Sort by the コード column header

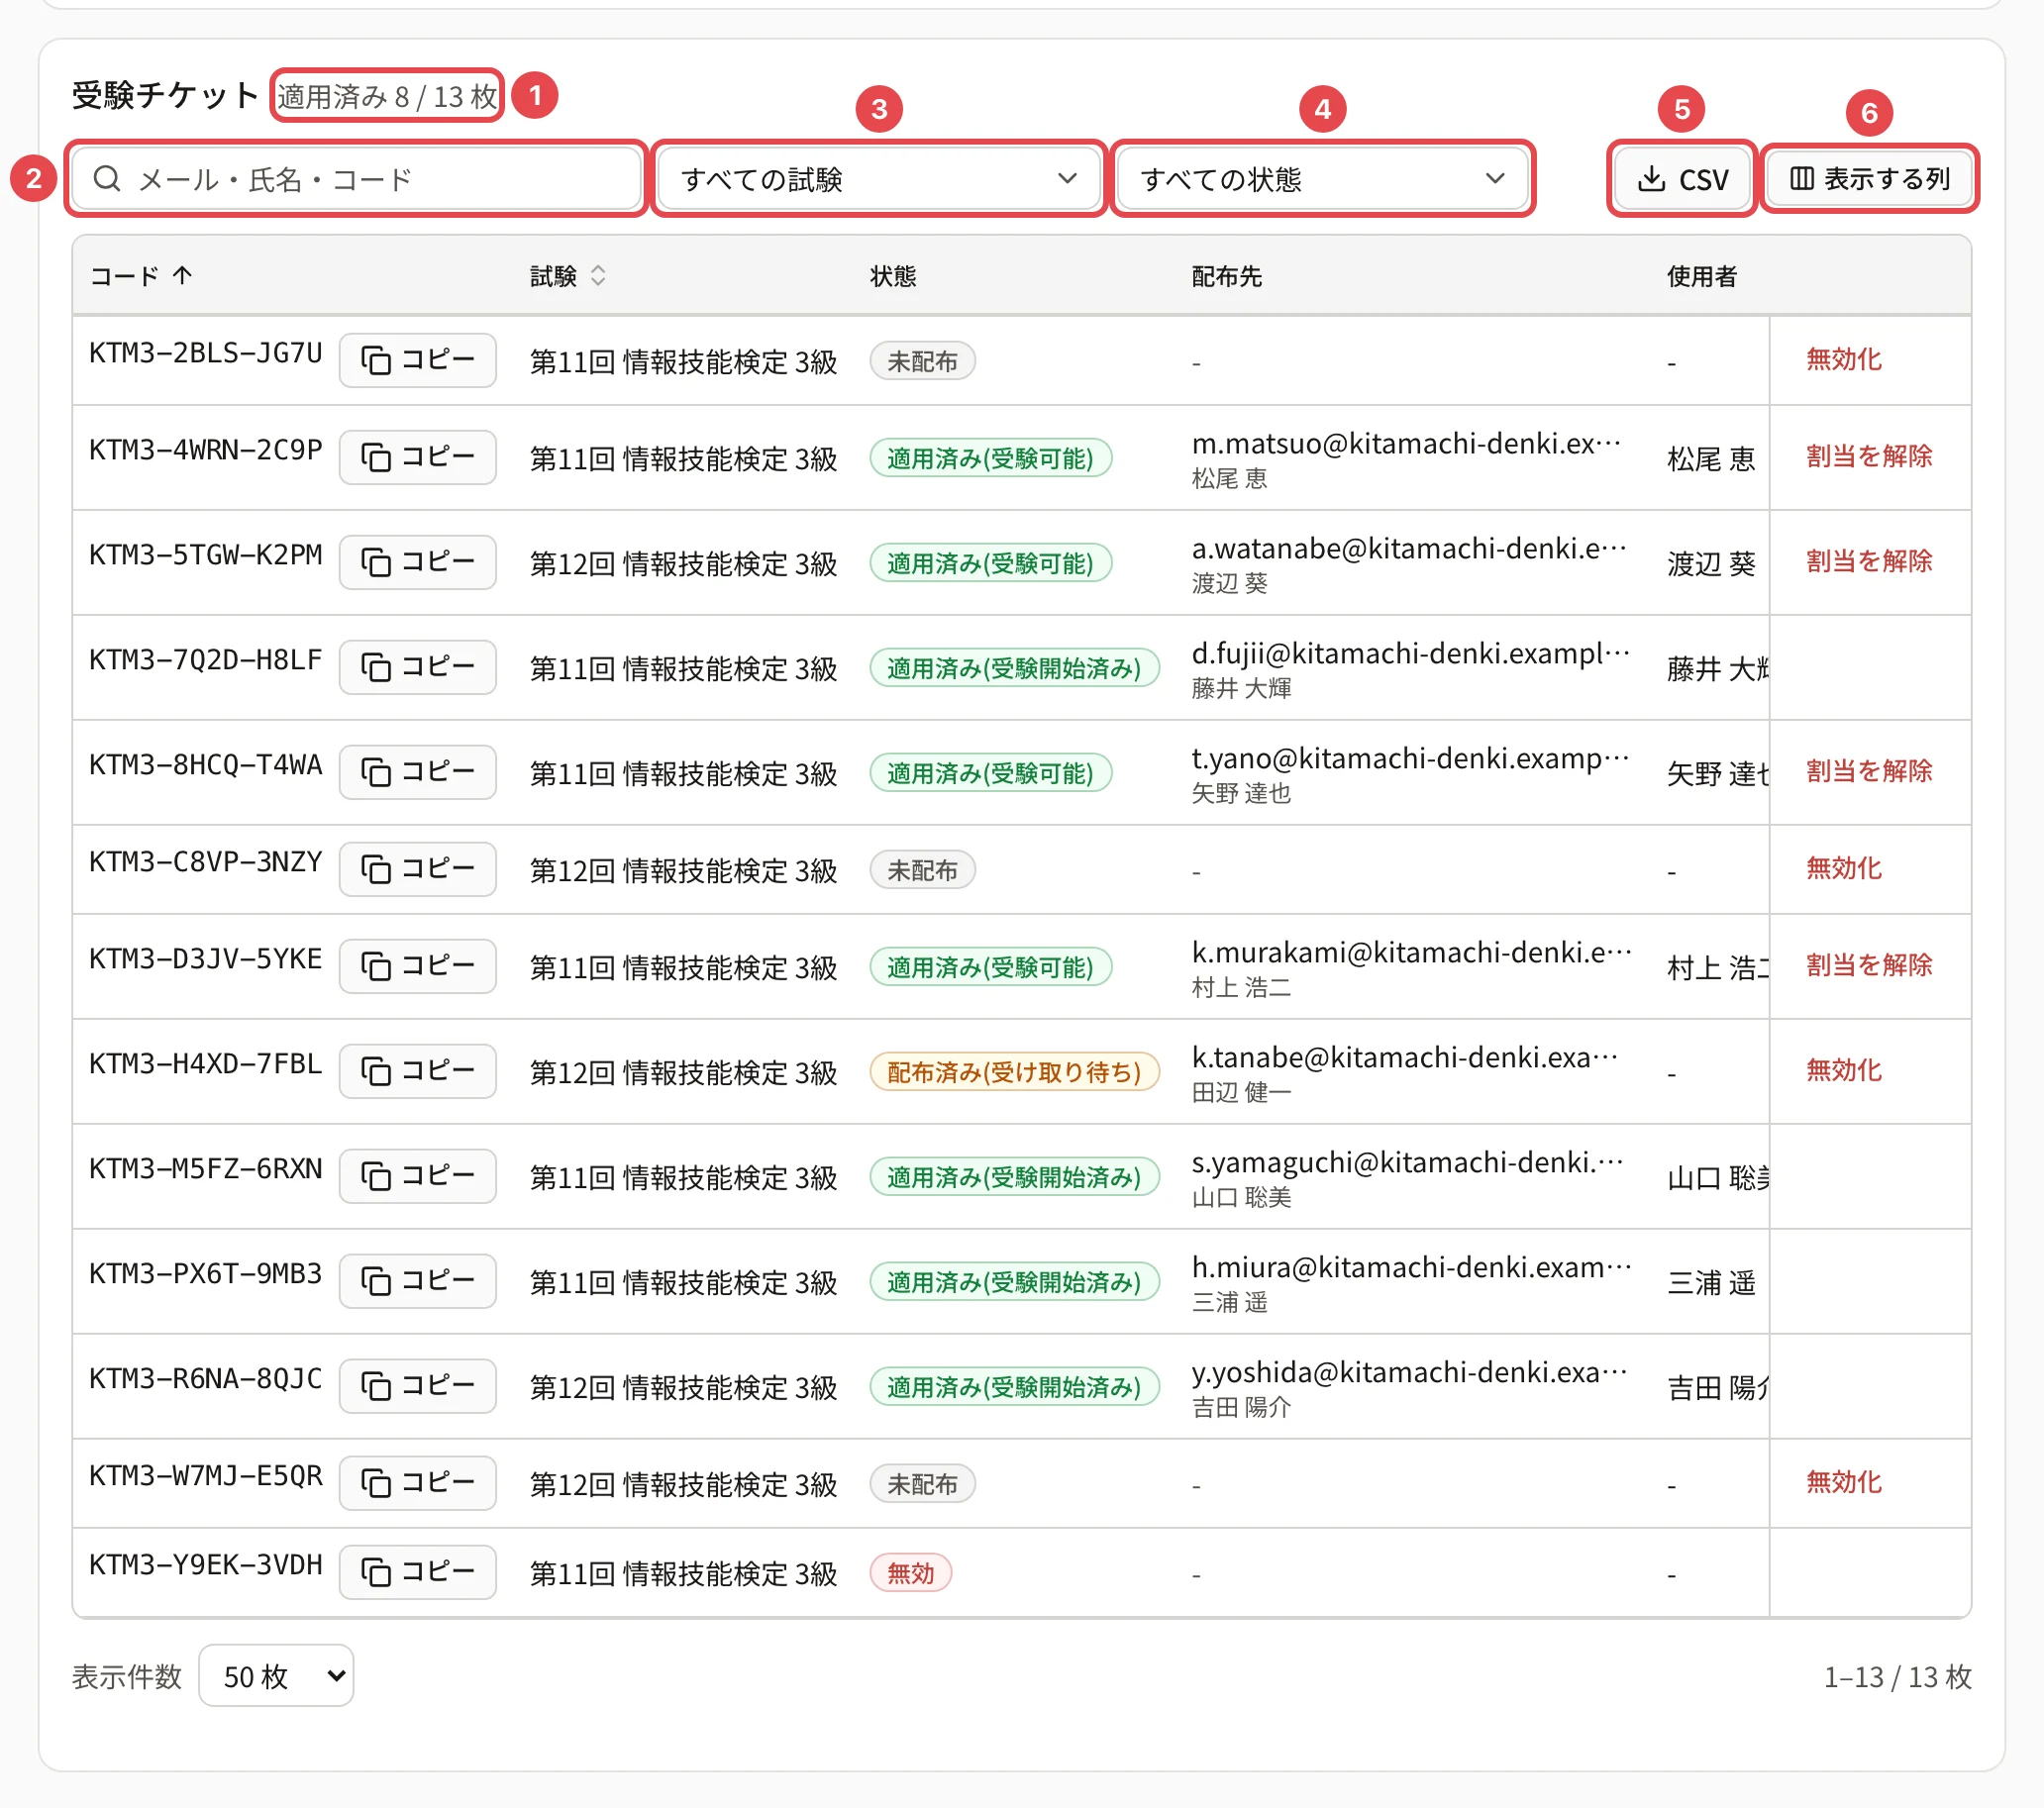click(x=141, y=276)
